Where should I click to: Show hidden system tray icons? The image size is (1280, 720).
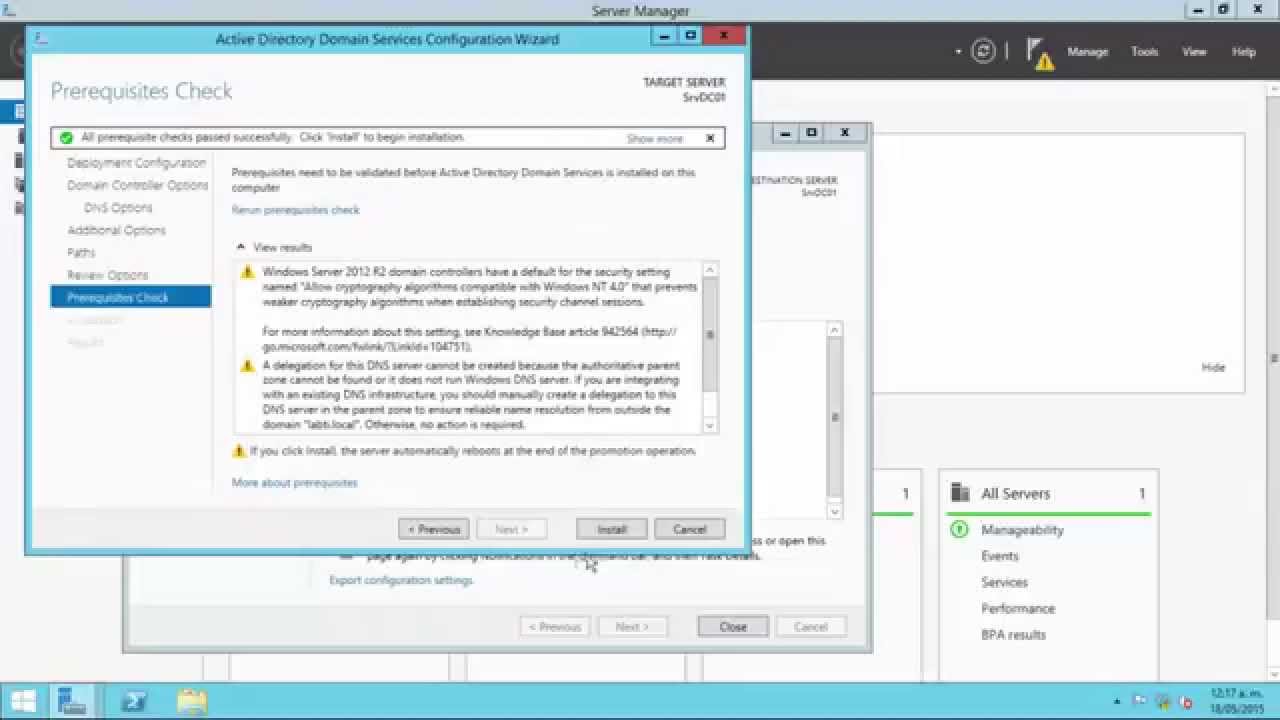pyautogui.click(x=1117, y=701)
